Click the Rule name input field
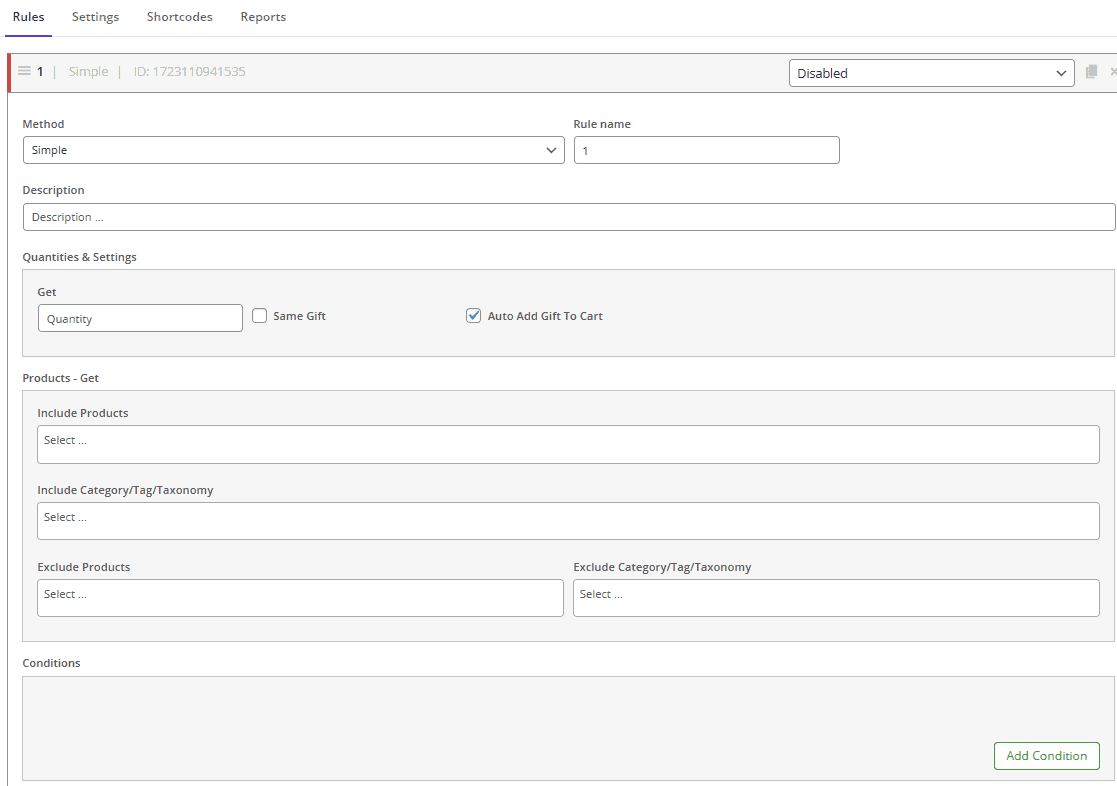This screenshot has width=1117, height=786. 706,150
